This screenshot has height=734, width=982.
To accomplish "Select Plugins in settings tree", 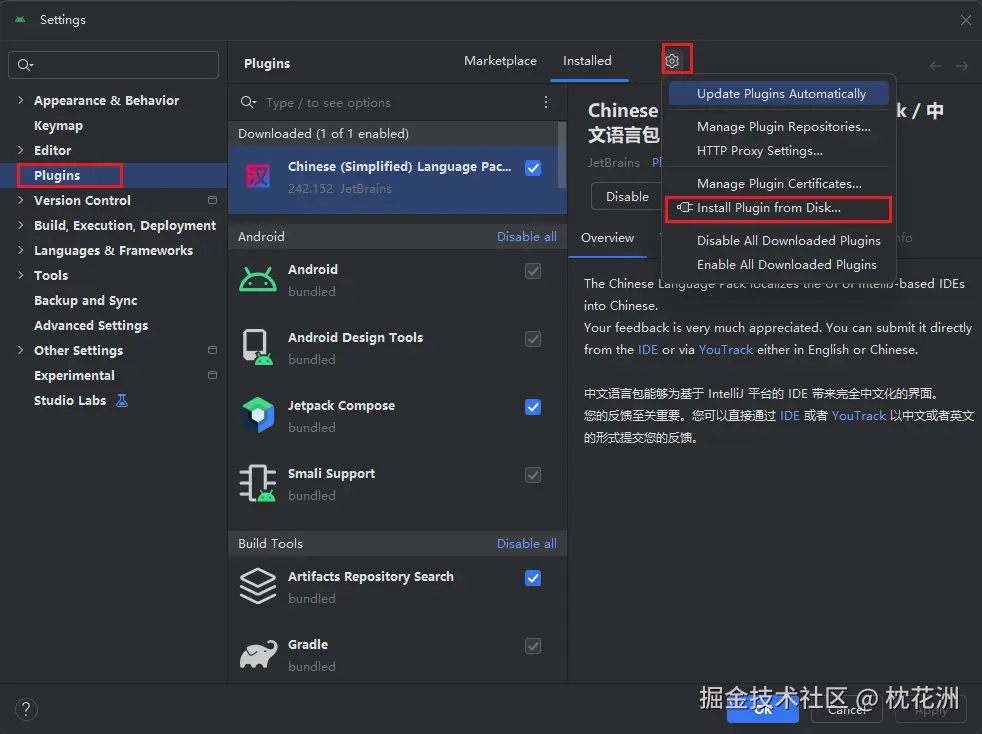I will pos(113,175).
